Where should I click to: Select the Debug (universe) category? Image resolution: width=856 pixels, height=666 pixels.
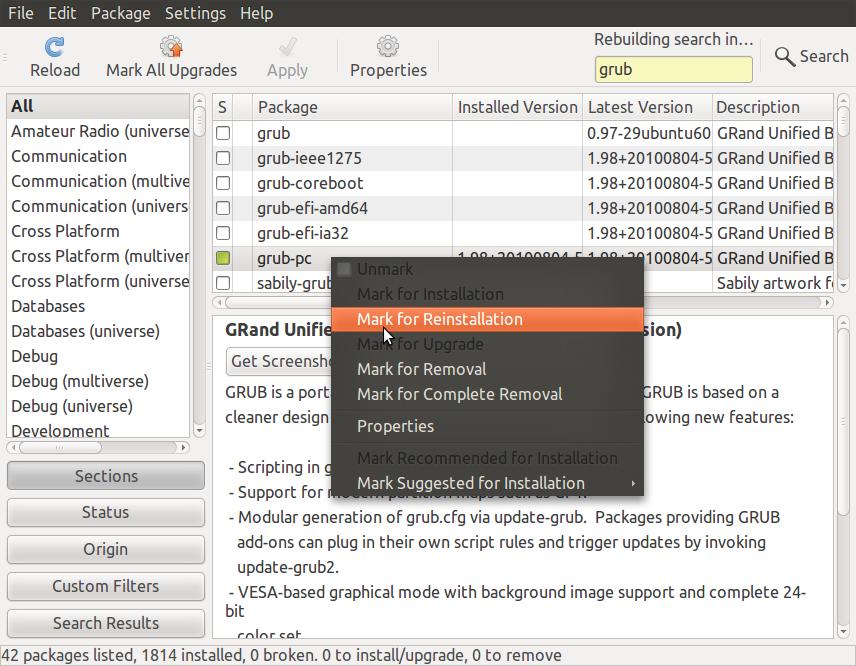tap(98, 407)
